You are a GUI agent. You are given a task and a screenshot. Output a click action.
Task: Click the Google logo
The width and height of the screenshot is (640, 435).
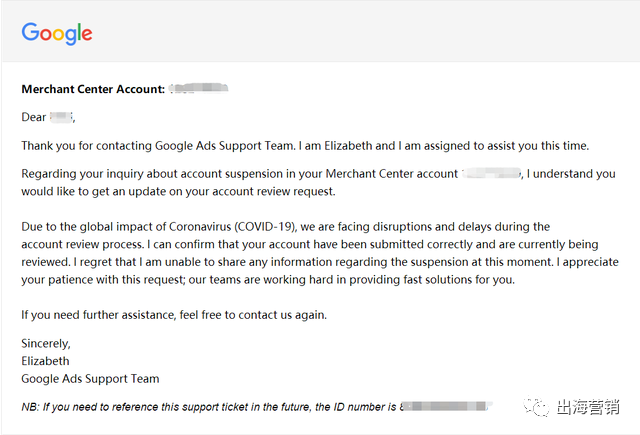pos(57,33)
